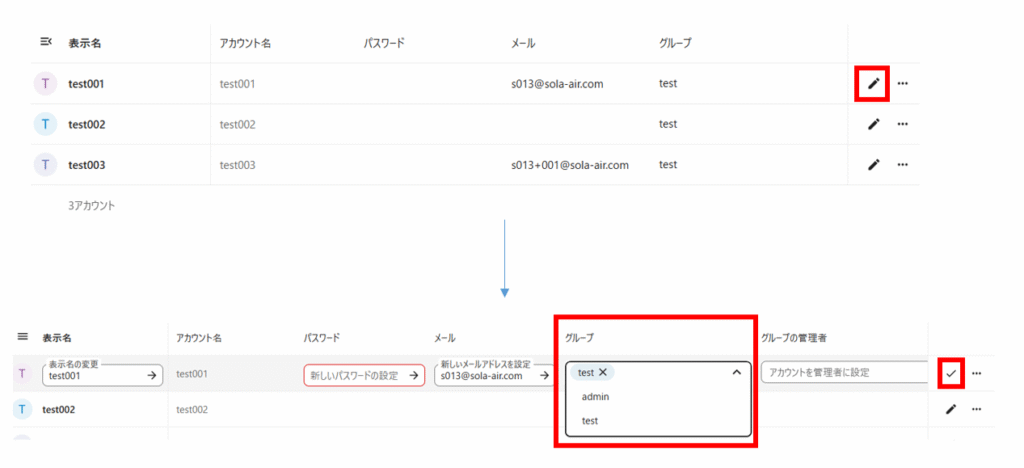The image size is (1024, 468).
Task: Remove the test chip using its X
Action: 602,372
